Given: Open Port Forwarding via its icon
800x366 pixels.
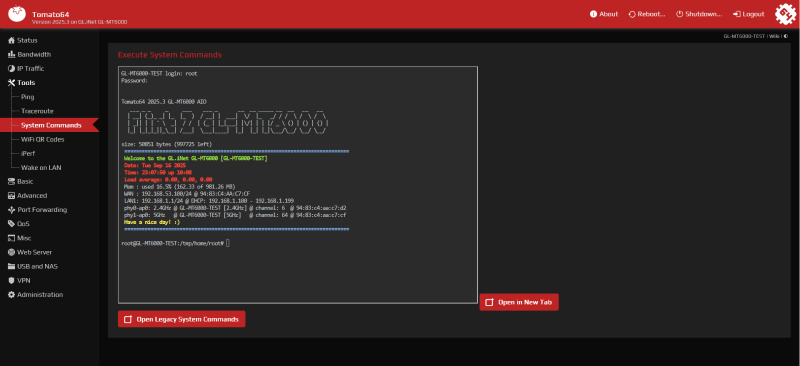Looking at the screenshot, I should pyautogui.click(x=11, y=210).
